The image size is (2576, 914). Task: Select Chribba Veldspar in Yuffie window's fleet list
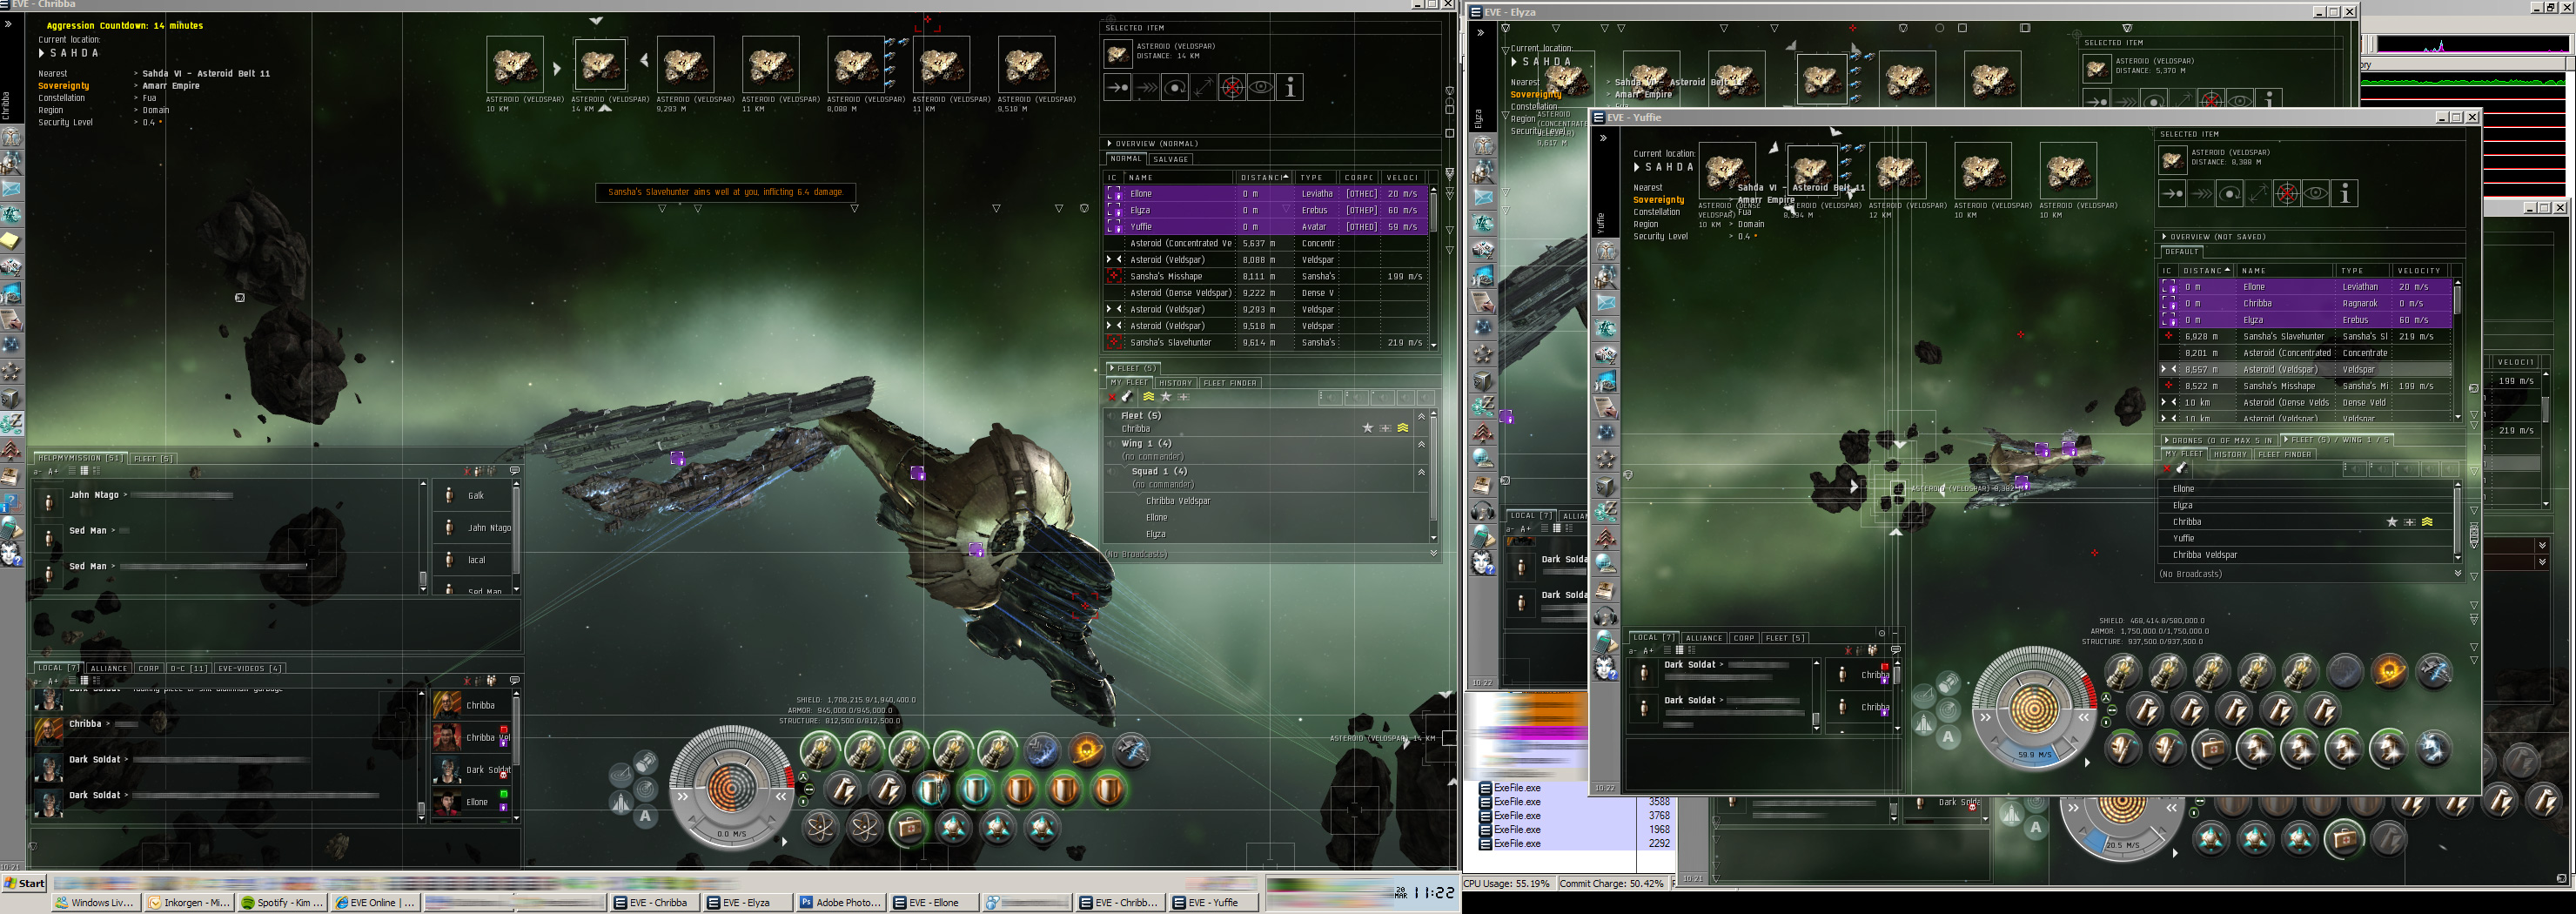click(2307, 554)
